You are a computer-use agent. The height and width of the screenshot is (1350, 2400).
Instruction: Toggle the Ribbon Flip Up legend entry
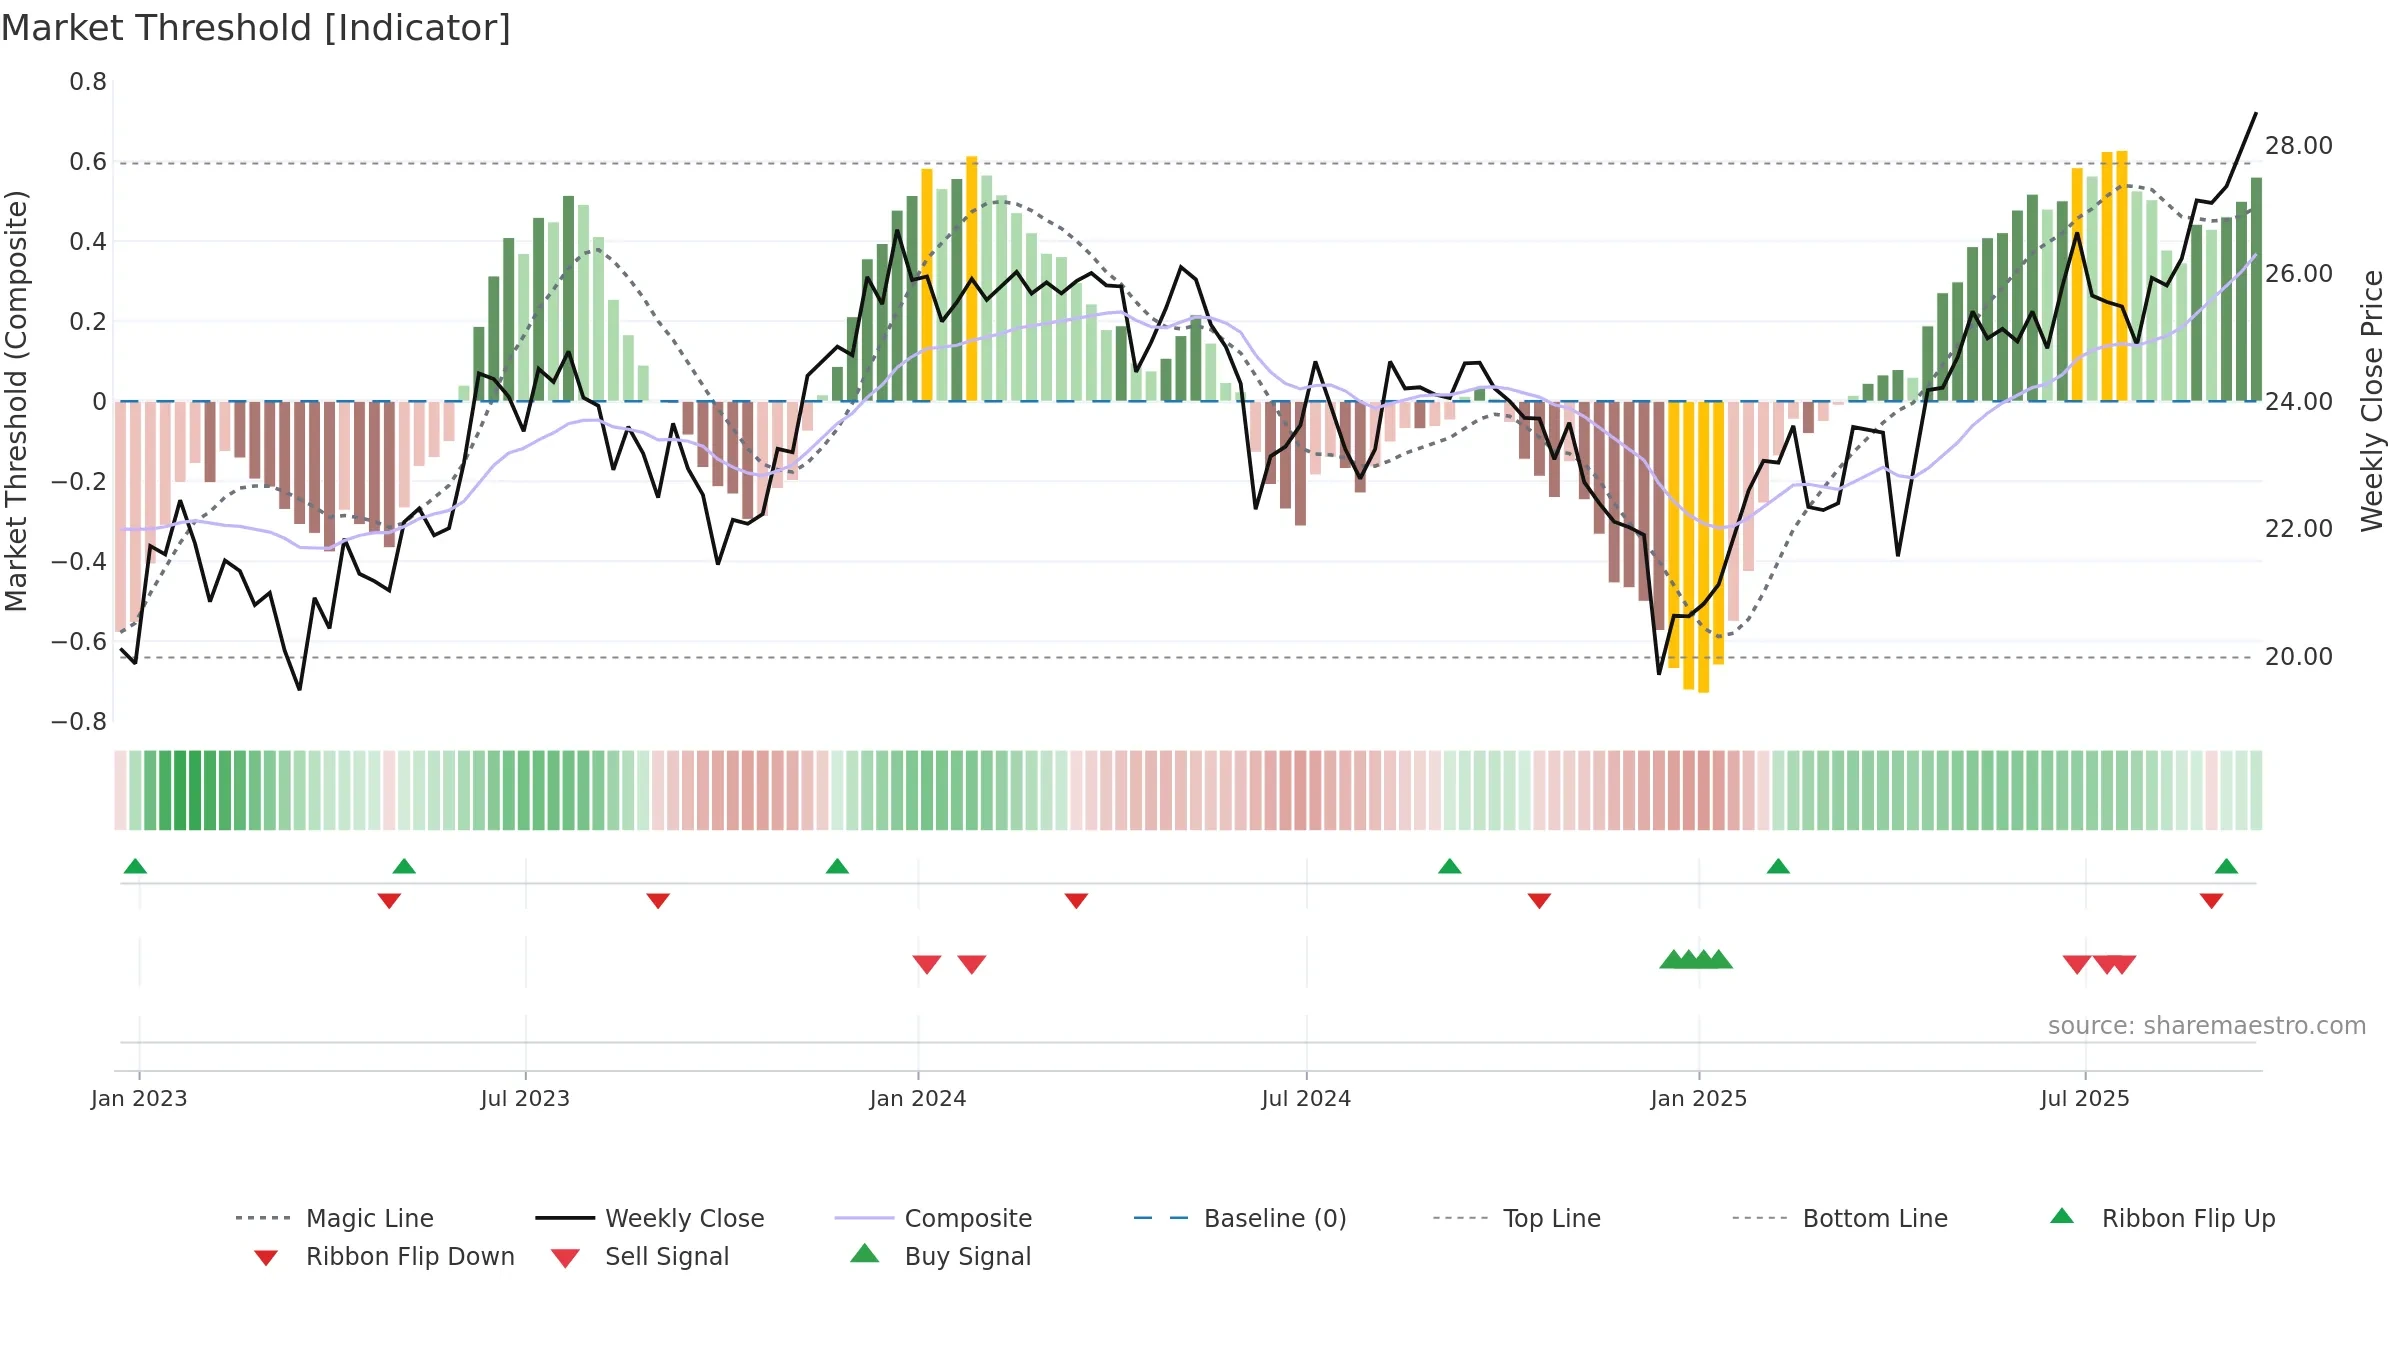[x=2163, y=1218]
